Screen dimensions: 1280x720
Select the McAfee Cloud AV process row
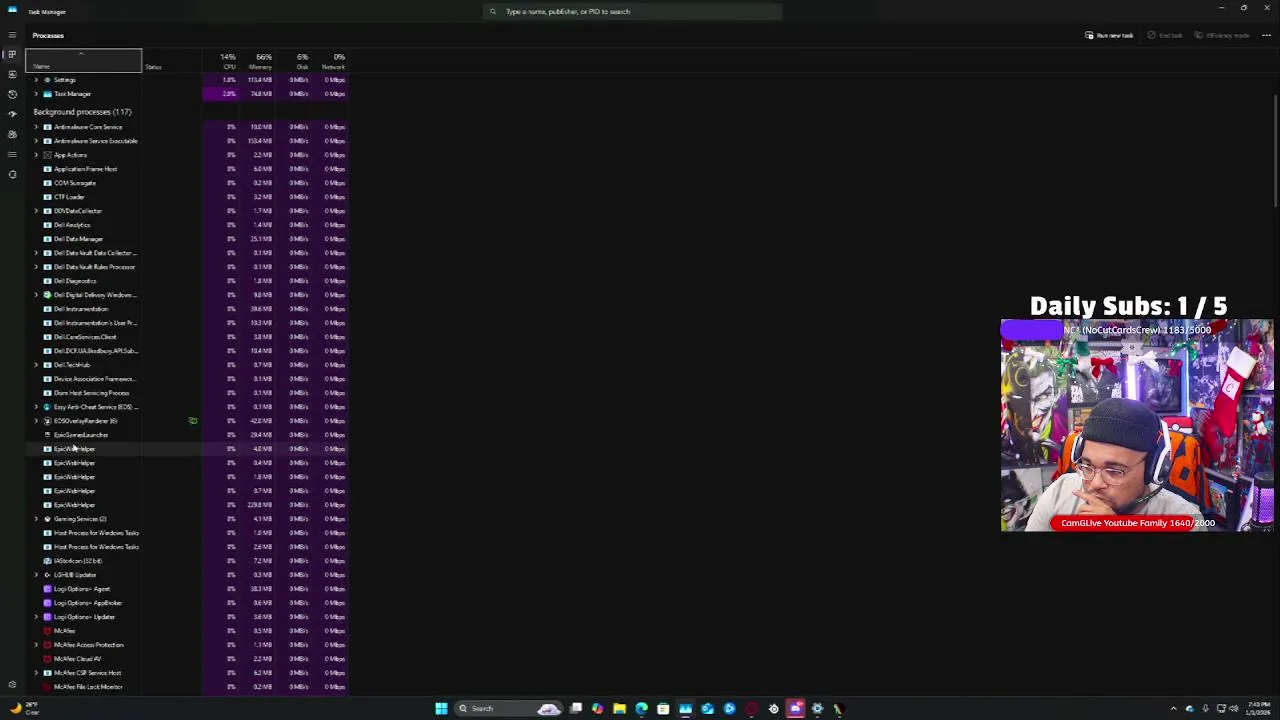[x=187, y=659]
